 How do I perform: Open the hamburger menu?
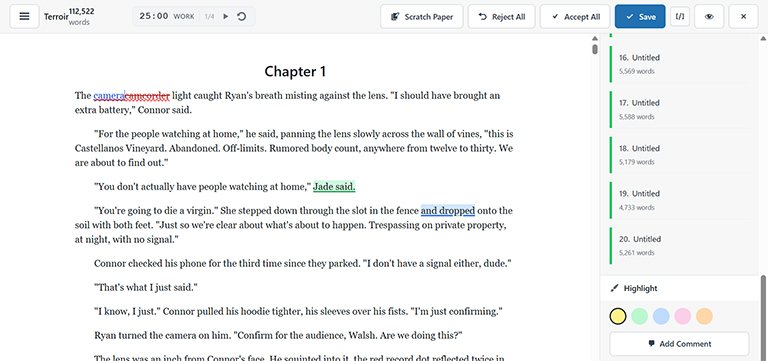point(24,17)
